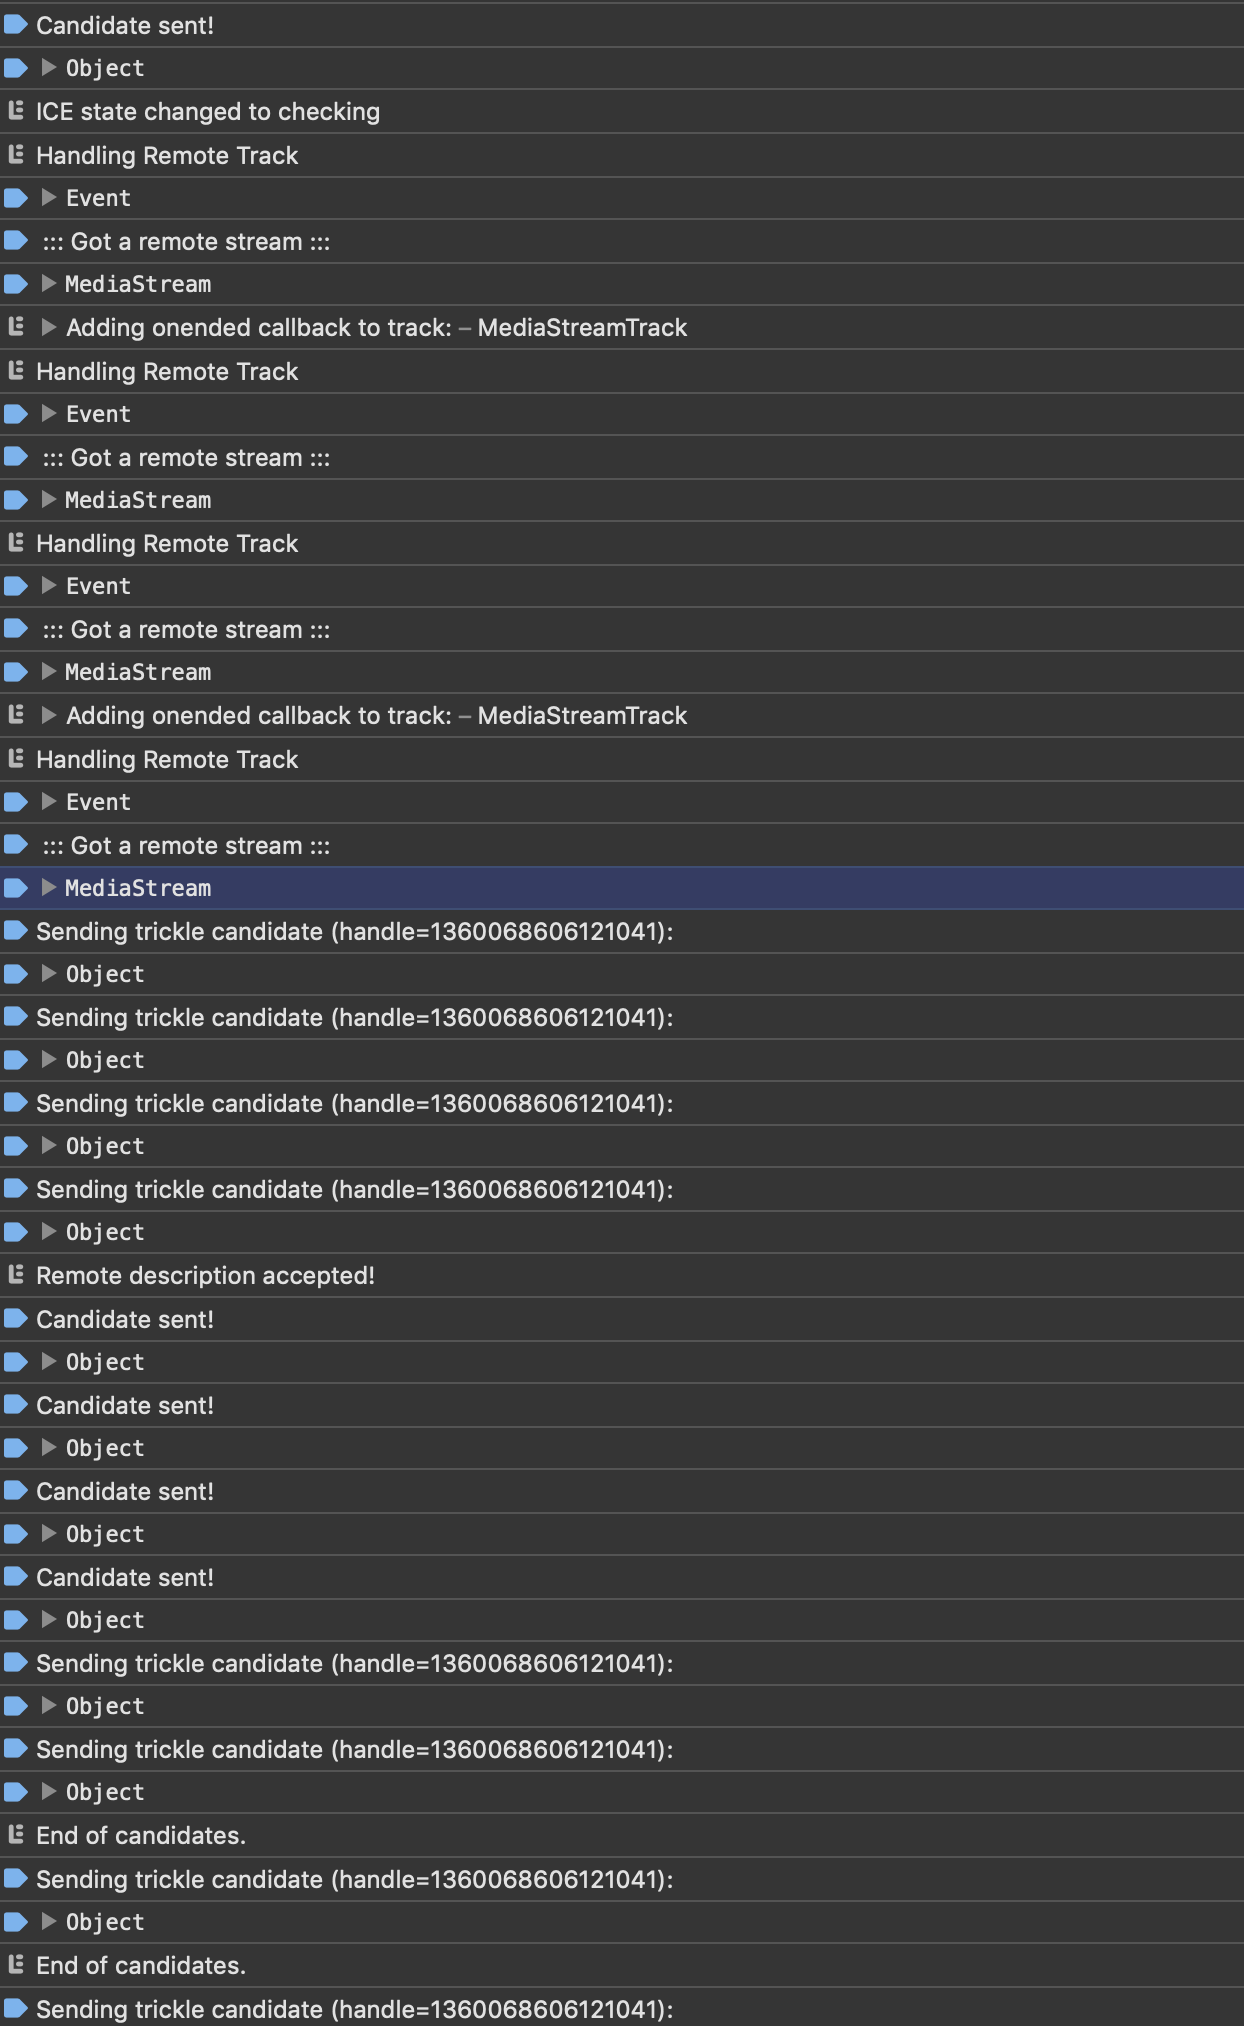Click the blue icon on the highlighted MediaStream row
This screenshot has height=2026, width=1244.
coord(16,888)
